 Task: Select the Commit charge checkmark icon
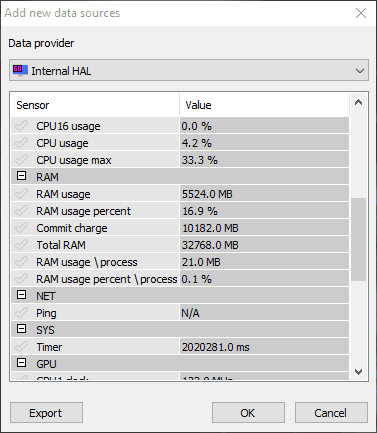(x=21, y=228)
